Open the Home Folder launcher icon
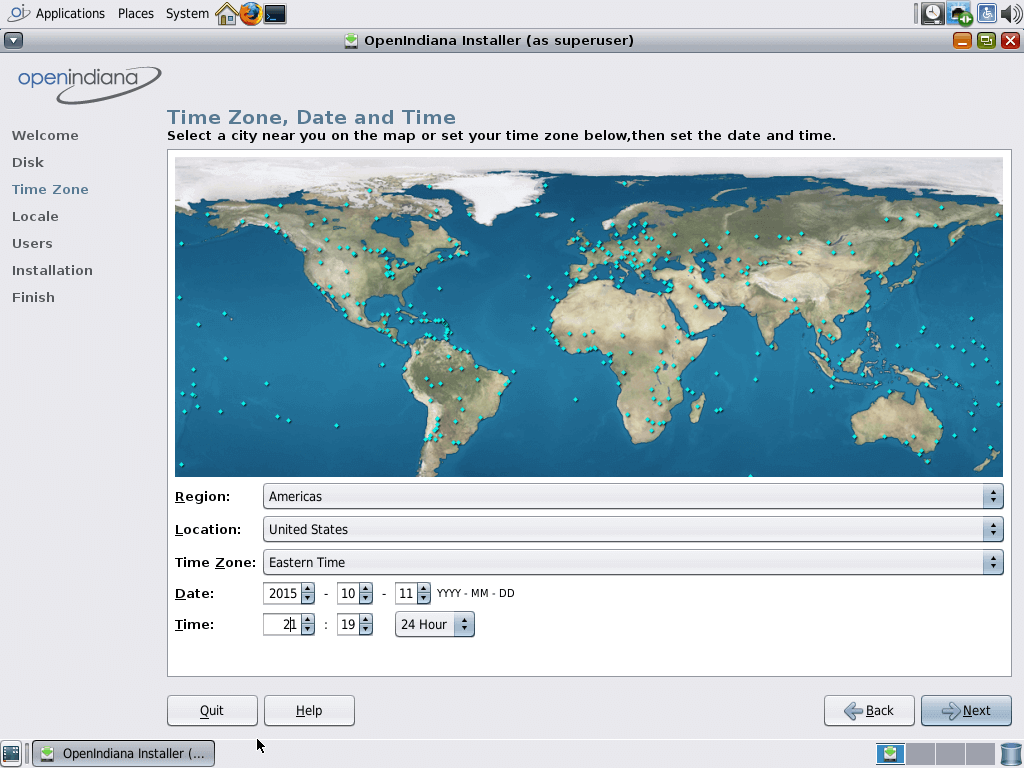This screenshot has width=1024, height=768. [x=227, y=14]
